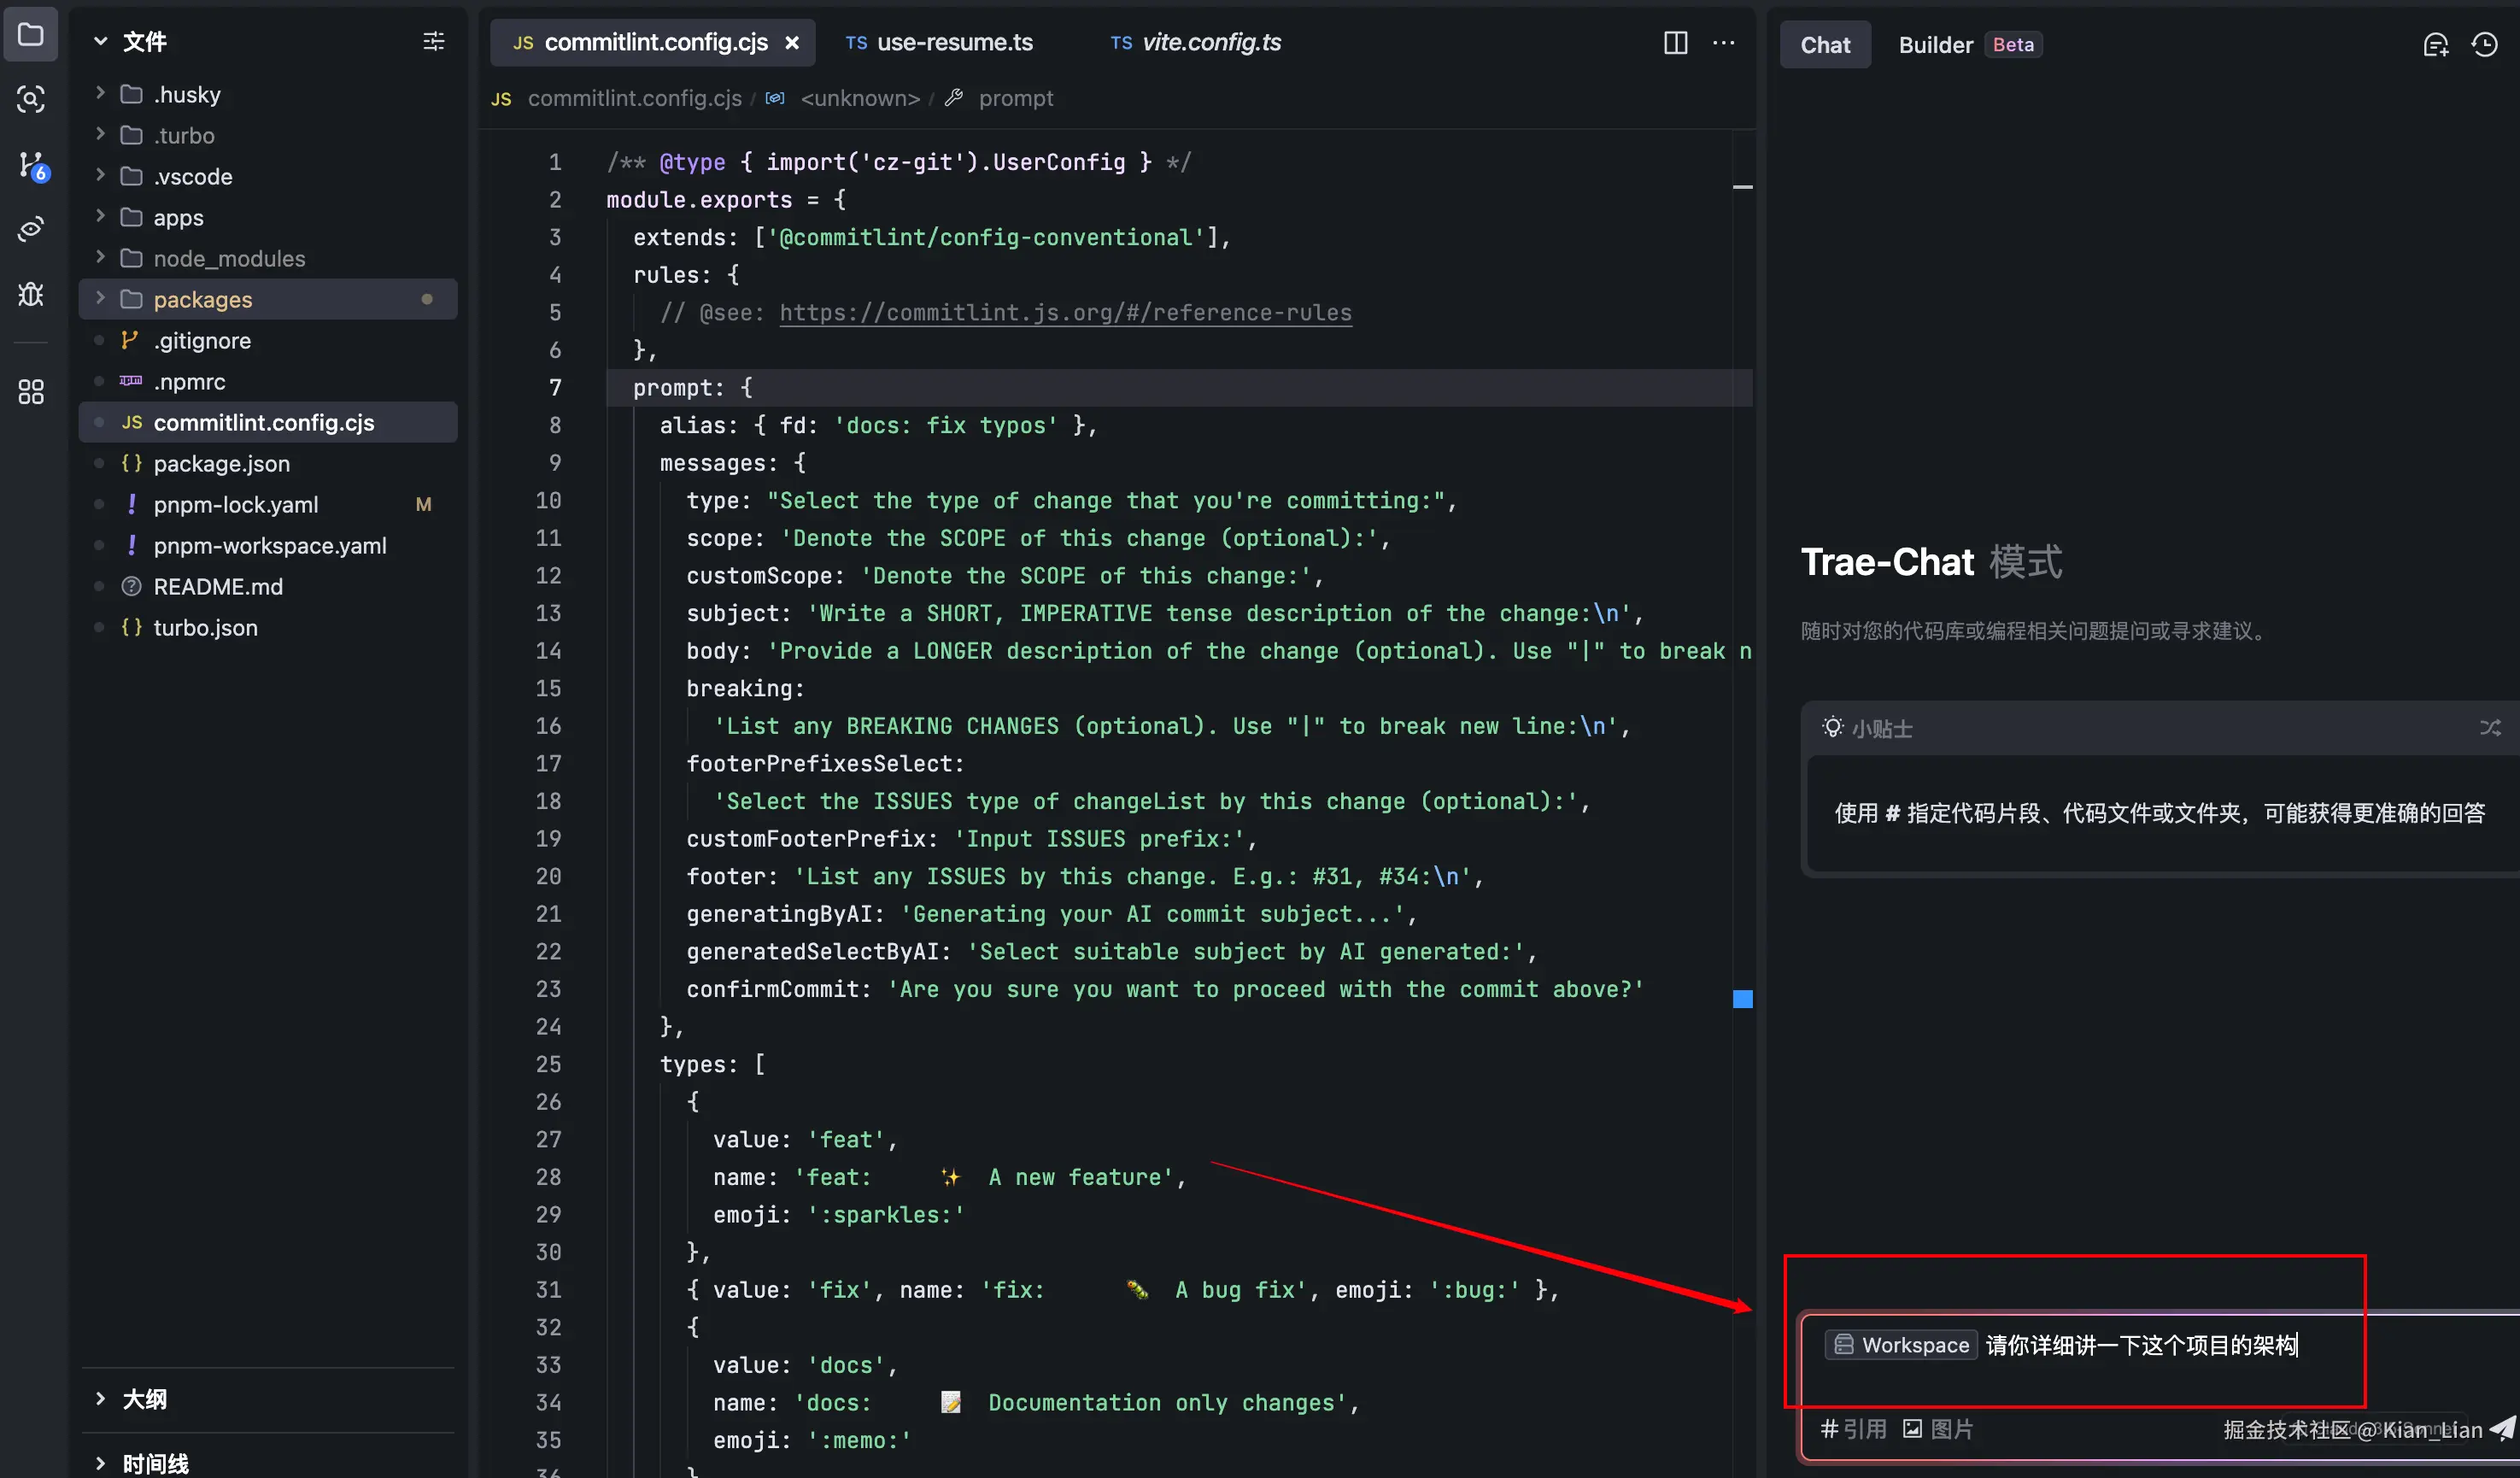Click file explorer filter settings icon
This screenshot has width=2520, height=1478.
[433, 42]
